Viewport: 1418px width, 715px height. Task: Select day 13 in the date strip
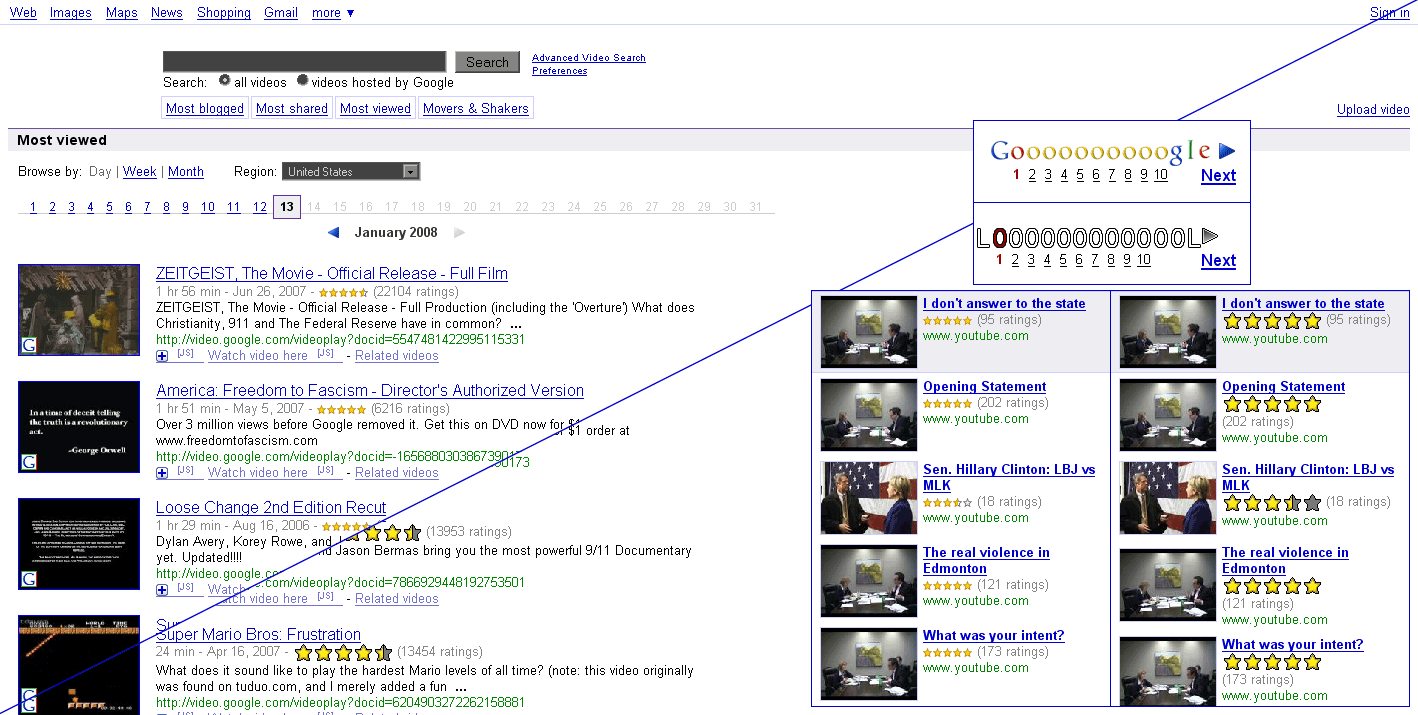click(x=287, y=207)
